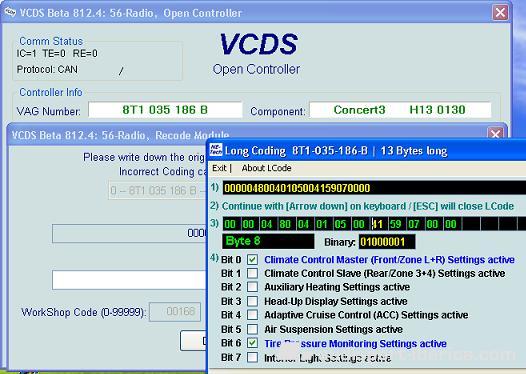Toggle Bit 7 Interior Light Settings checkbox
Viewport: 526px width, 374px height.
(x=252, y=357)
